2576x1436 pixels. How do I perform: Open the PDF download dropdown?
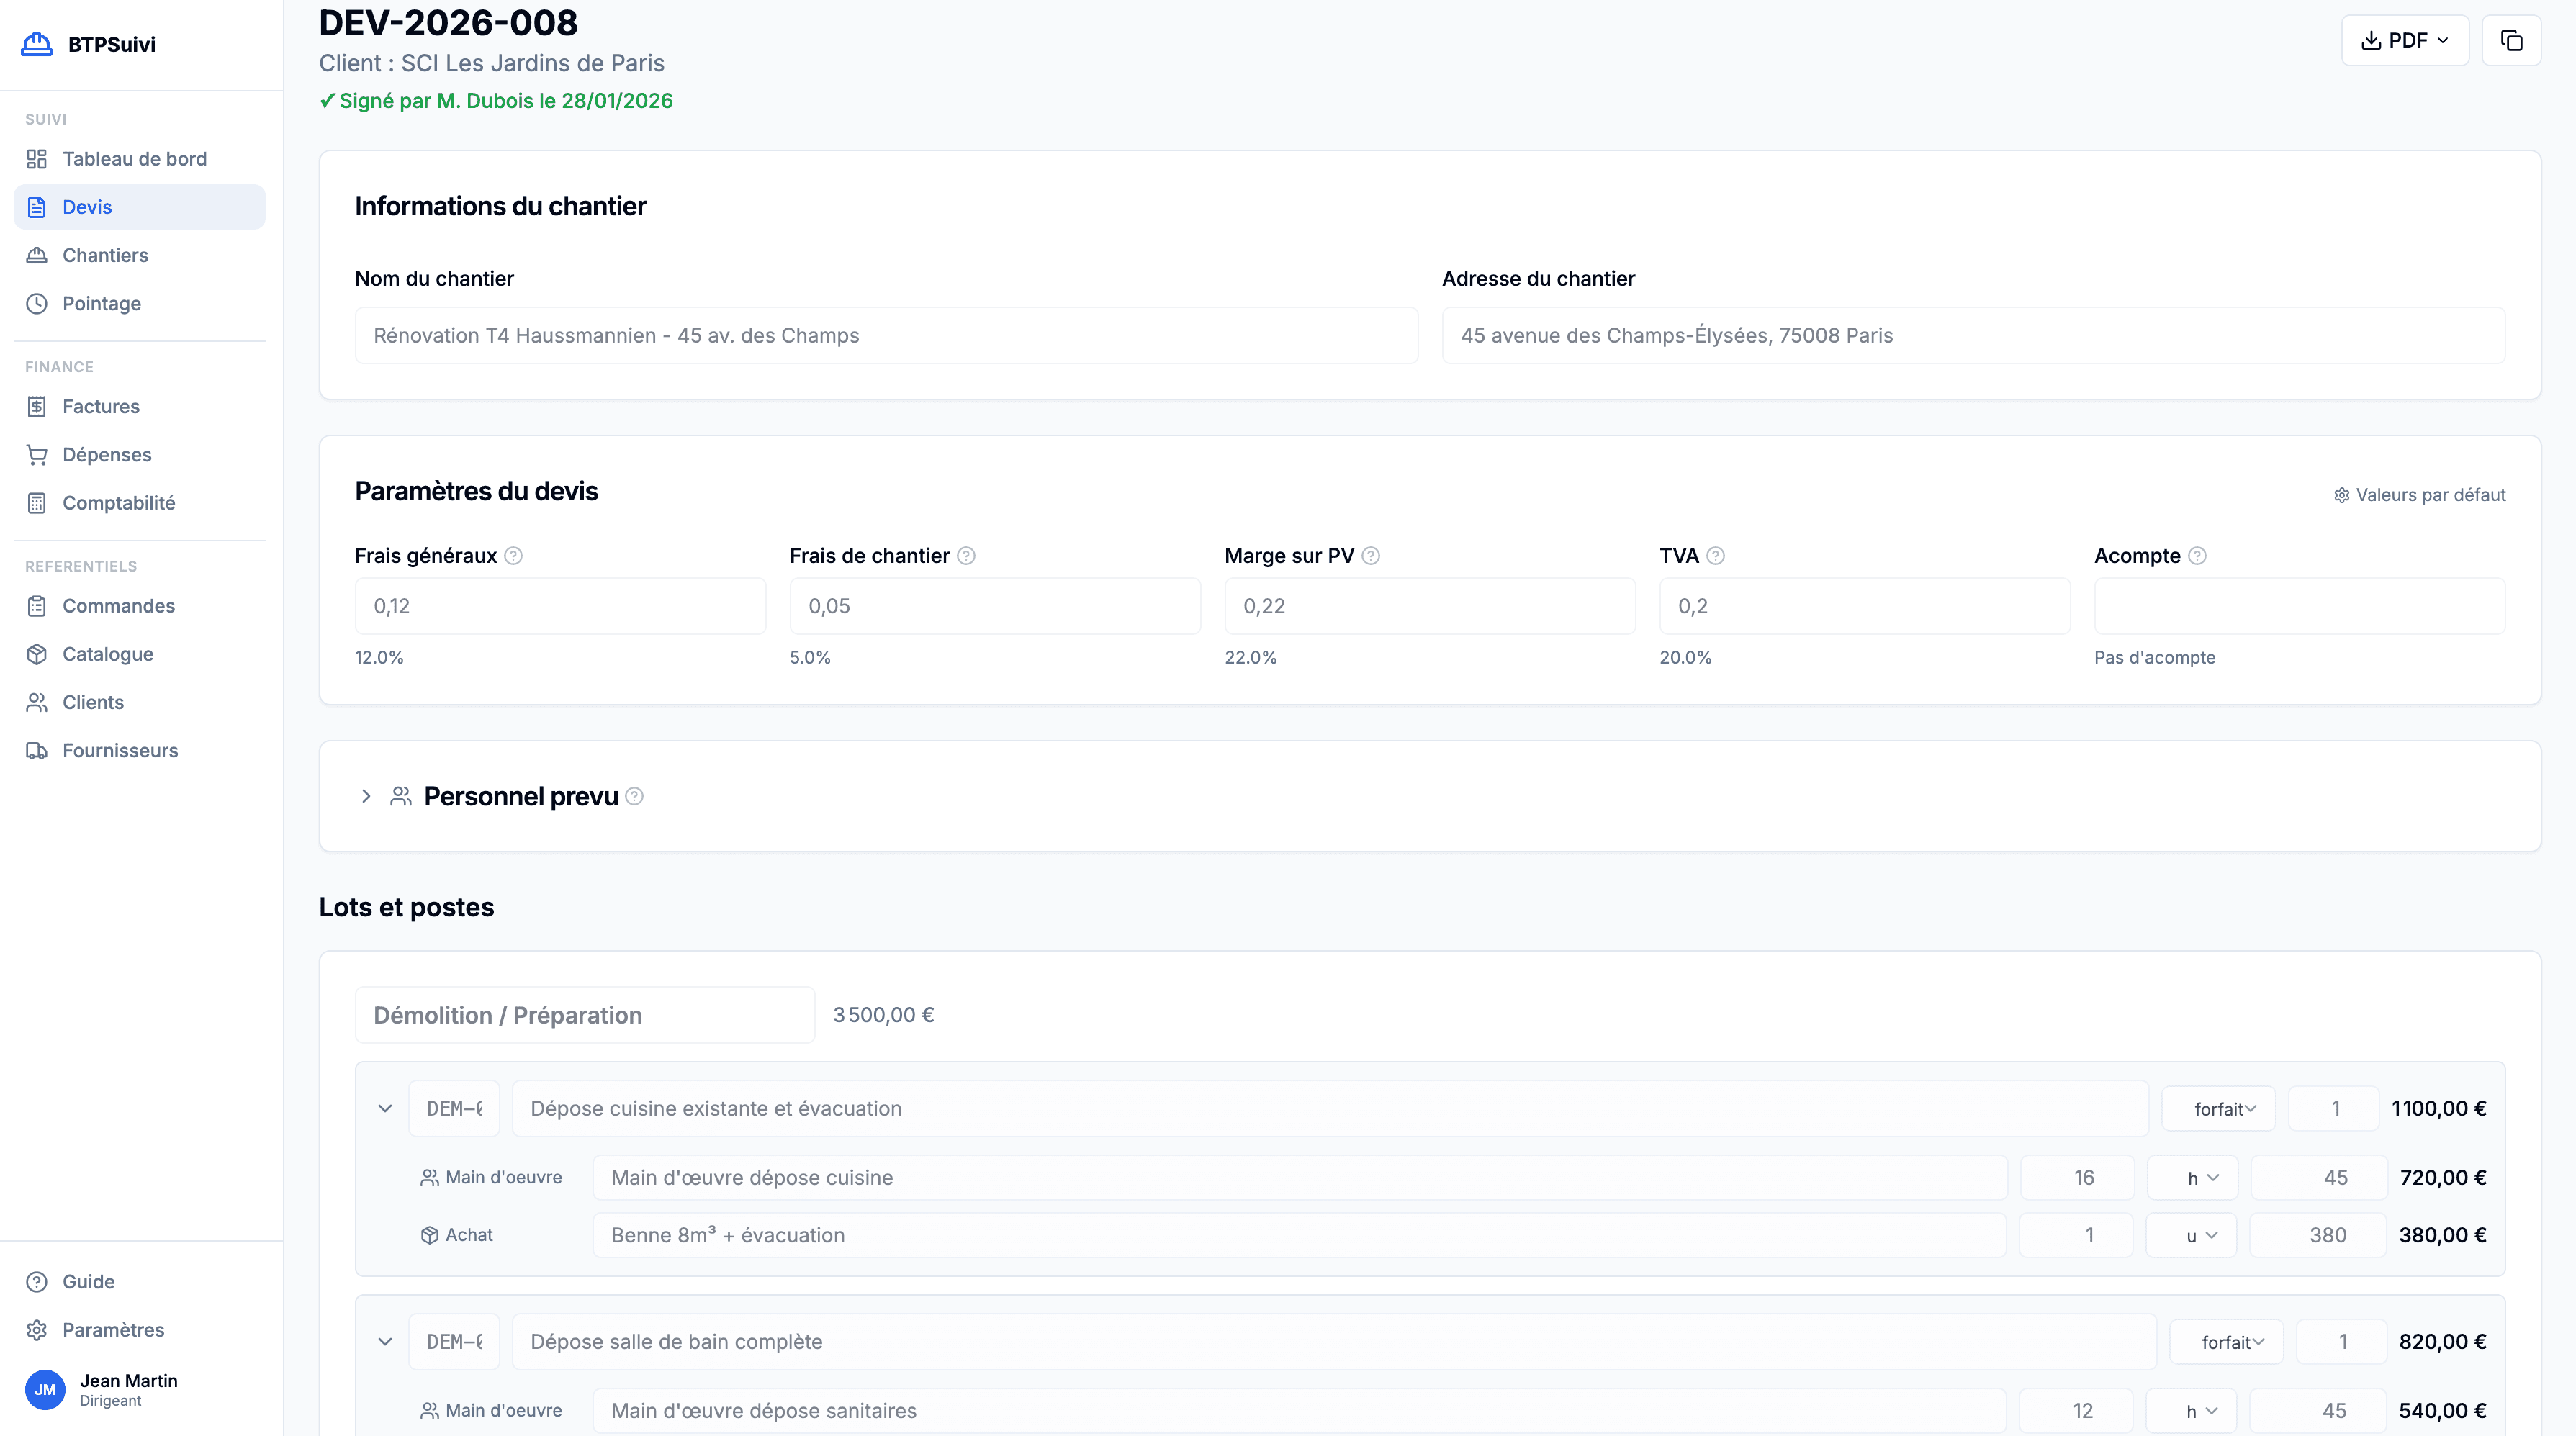[2404, 40]
